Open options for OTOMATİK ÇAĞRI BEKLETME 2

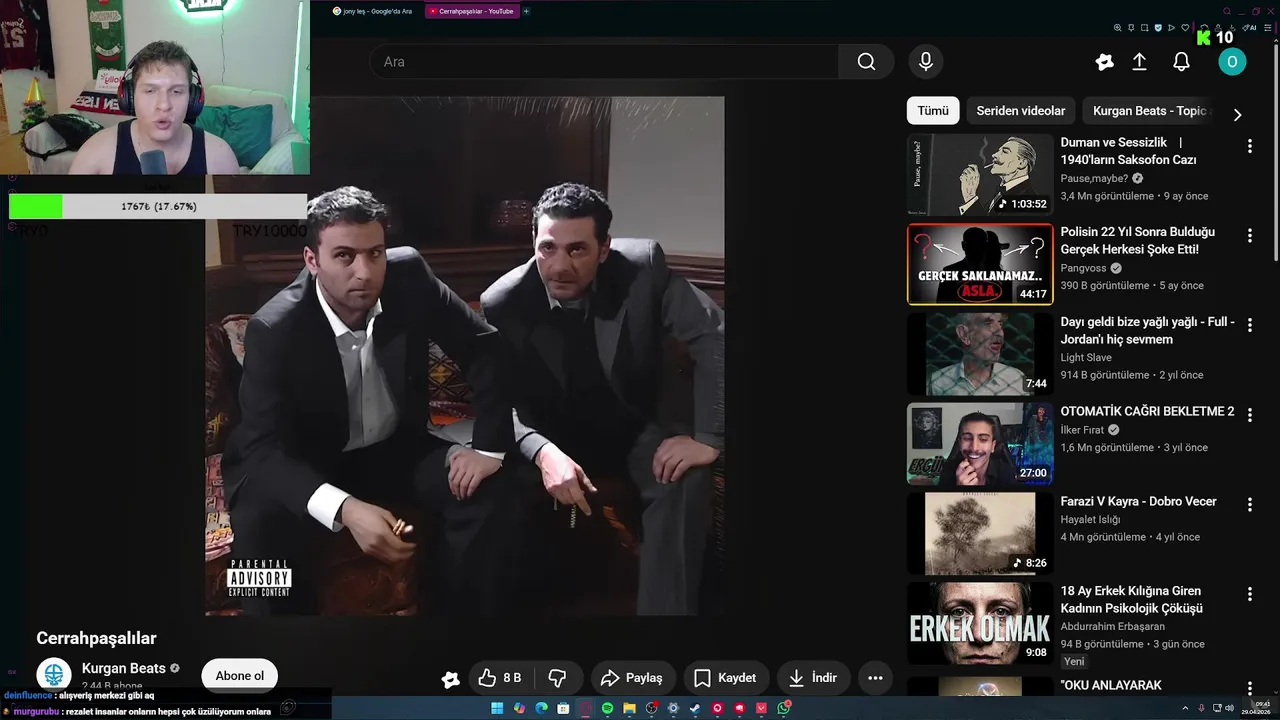coord(1249,415)
